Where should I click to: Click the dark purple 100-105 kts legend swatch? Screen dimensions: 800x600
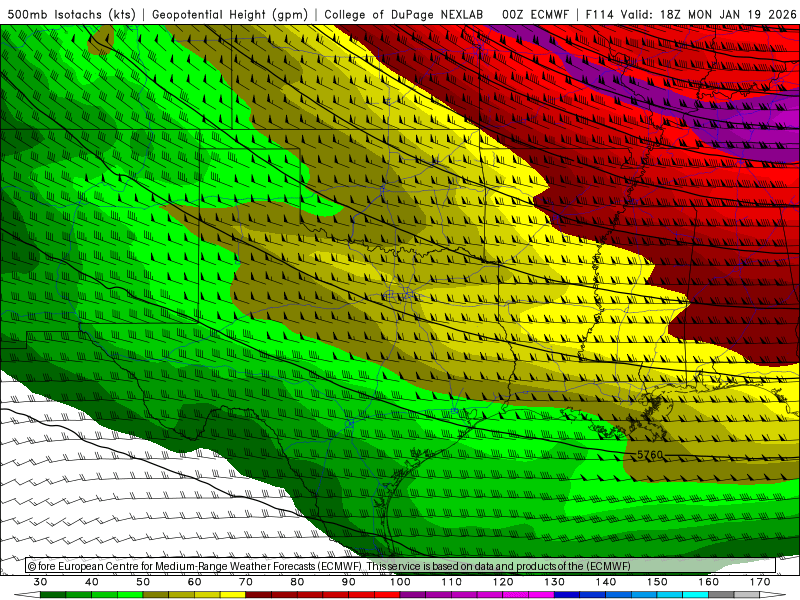point(413,595)
